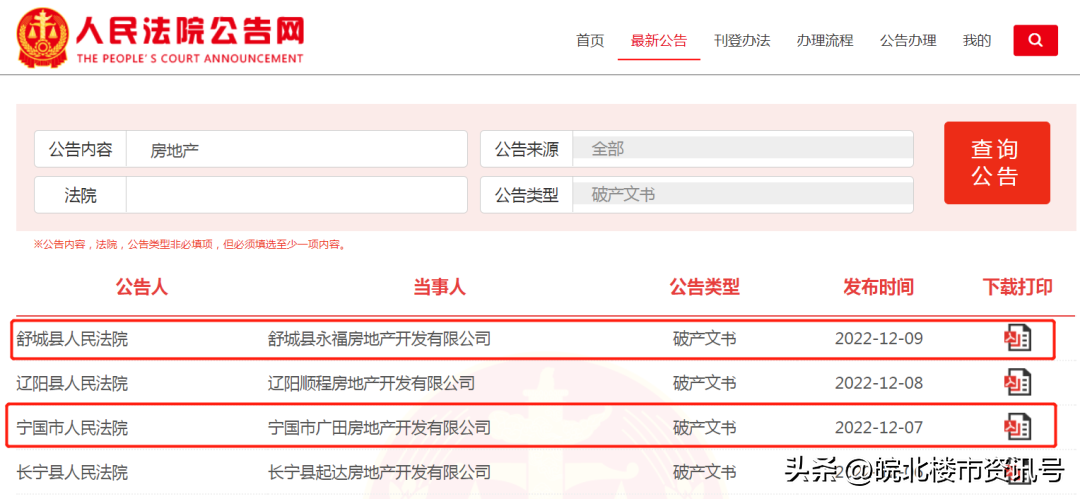Open the People's Court Announcement logo

(160, 37)
